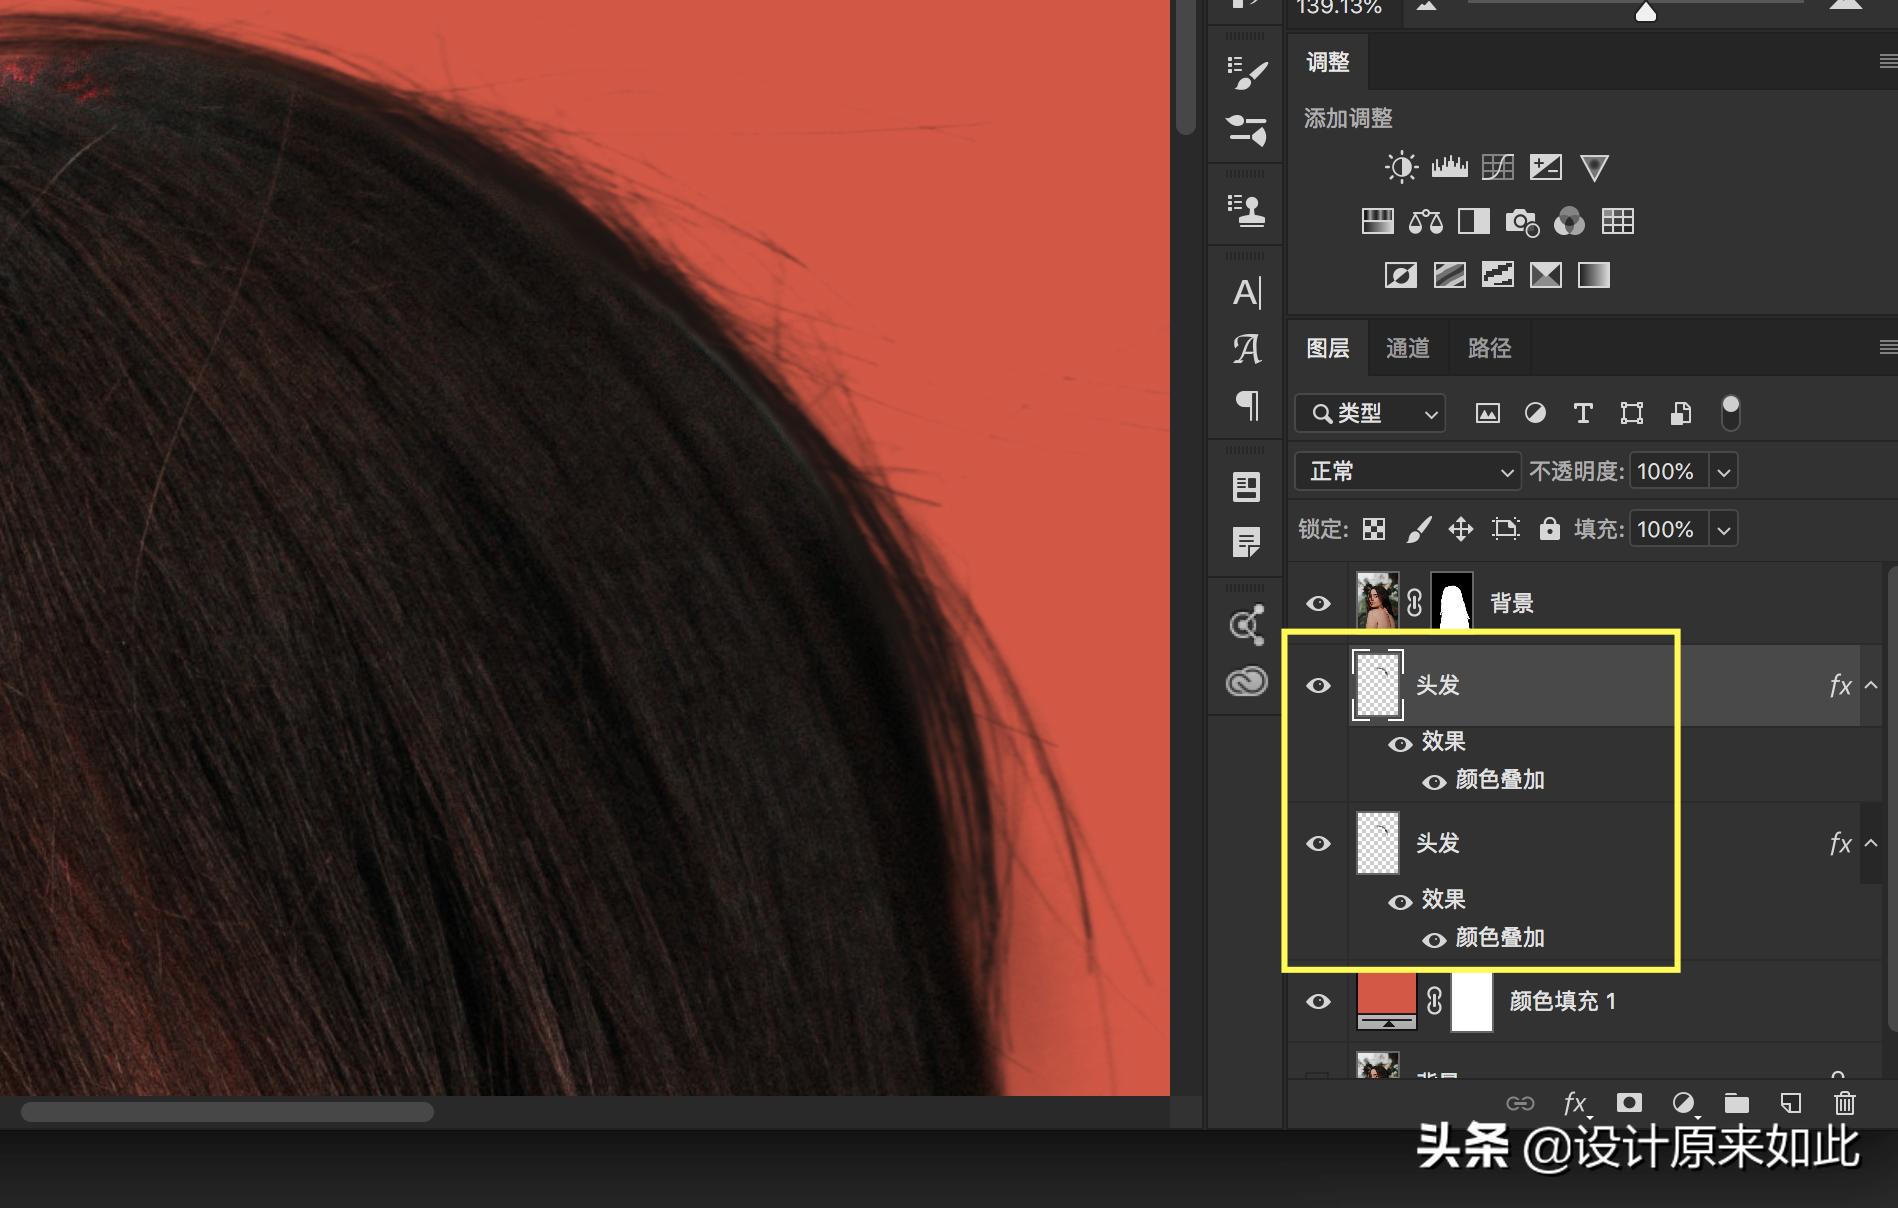This screenshot has width=1898, height=1208.
Task: Switch to the 通道 tab
Action: 1408,348
